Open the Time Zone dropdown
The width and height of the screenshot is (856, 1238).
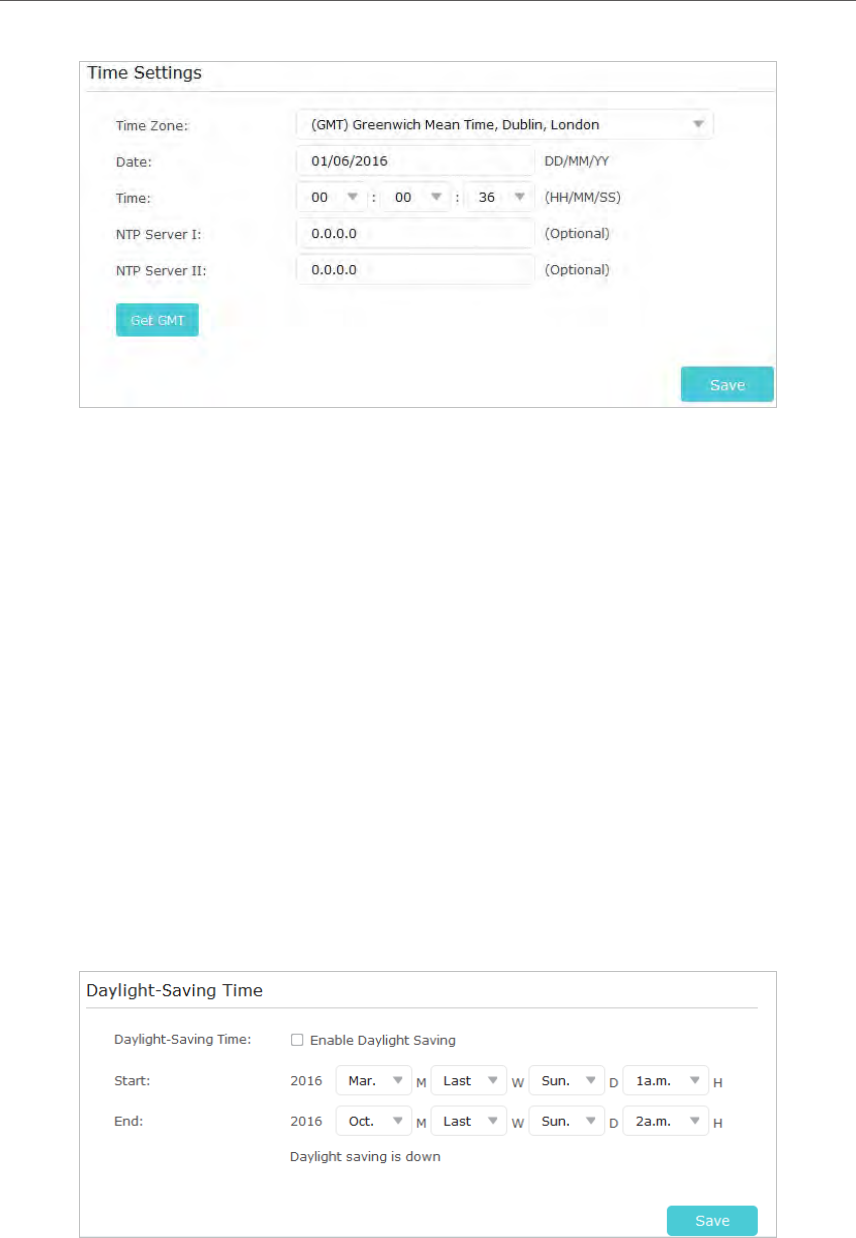pos(504,125)
